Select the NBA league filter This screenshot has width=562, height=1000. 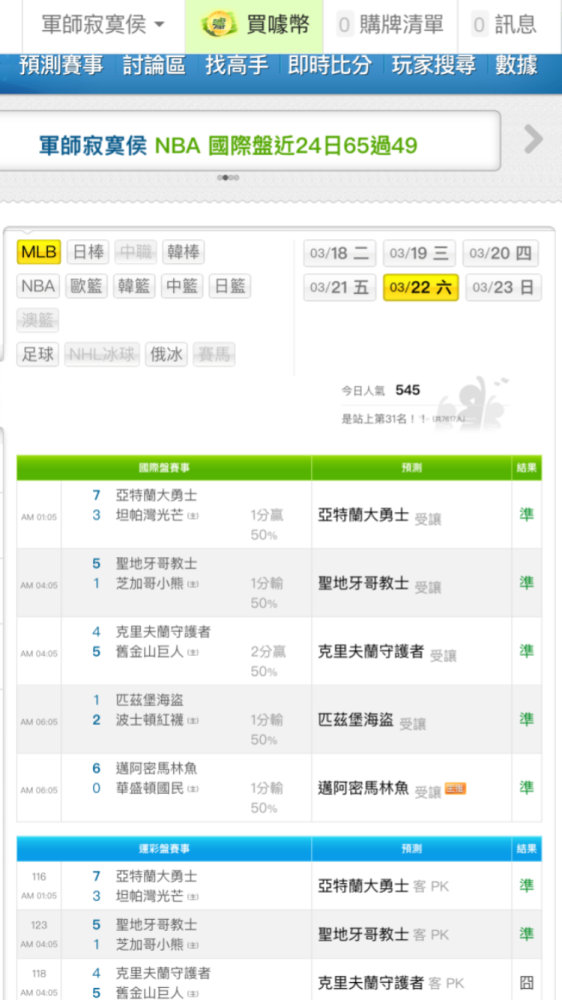(x=38, y=286)
